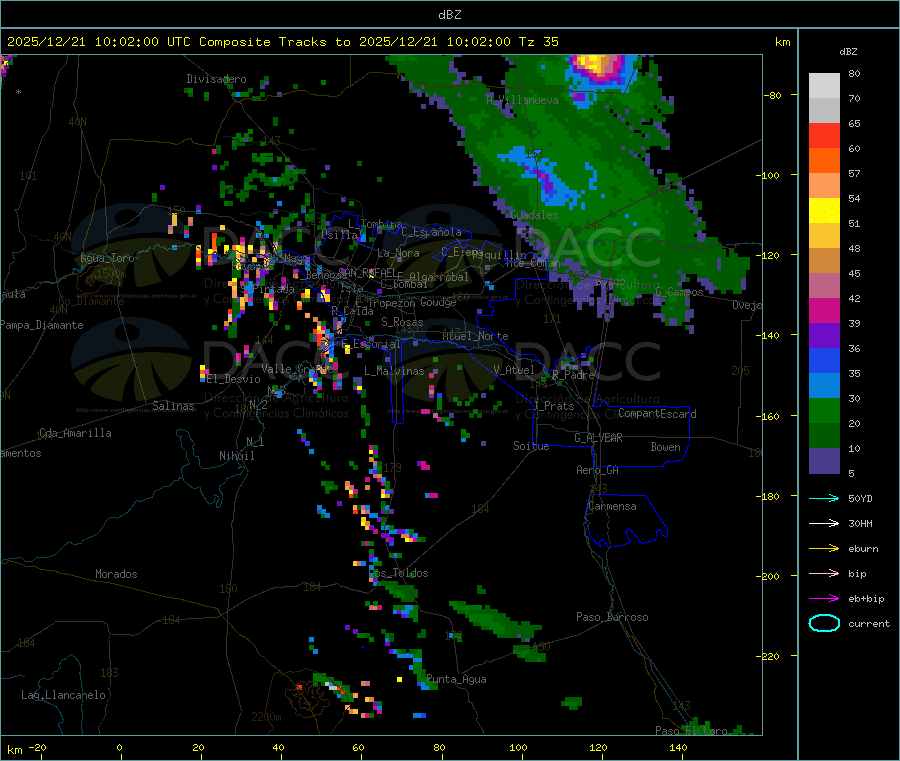The width and height of the screenshot is (900, 761).
Task: Click the '50YD' legend label
Action: 860,498
